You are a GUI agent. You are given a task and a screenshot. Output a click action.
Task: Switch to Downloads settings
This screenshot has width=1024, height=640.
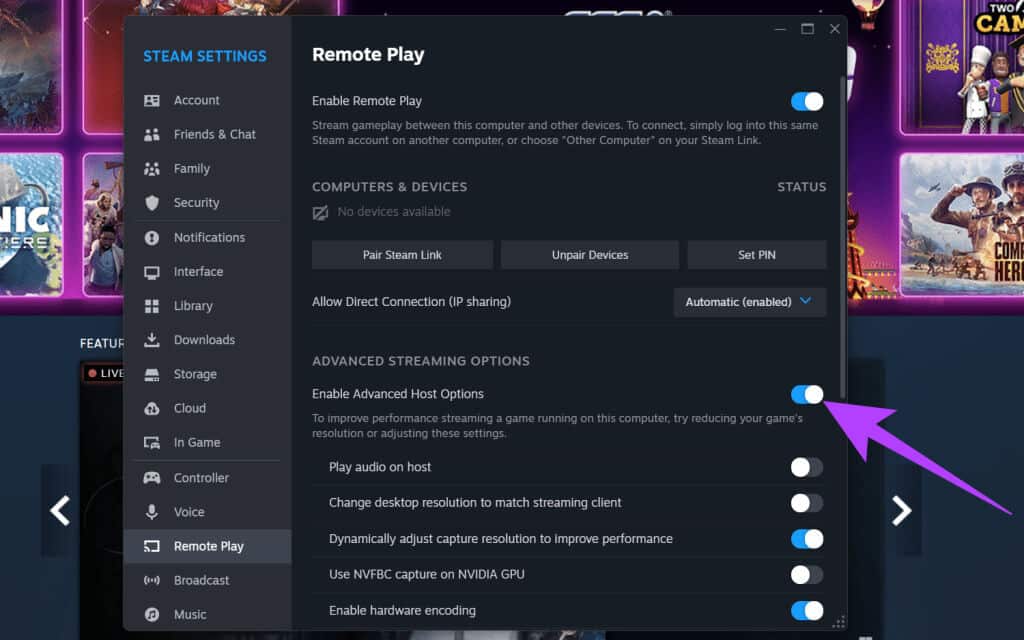tap(208, 340)
